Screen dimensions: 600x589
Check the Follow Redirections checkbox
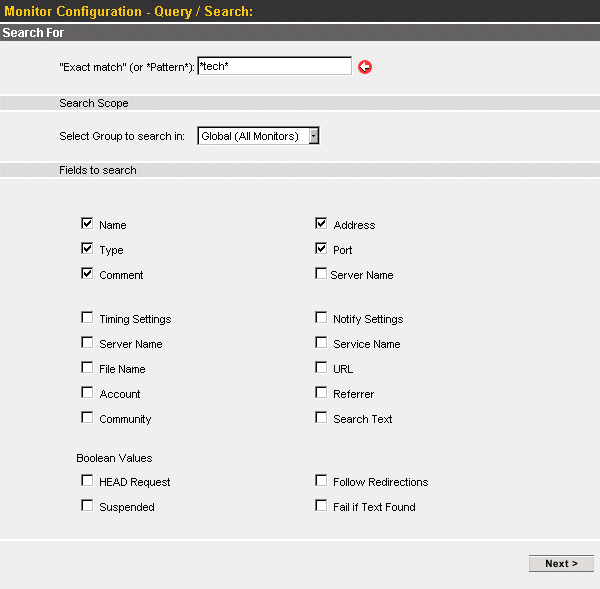[x=321, y=480]
